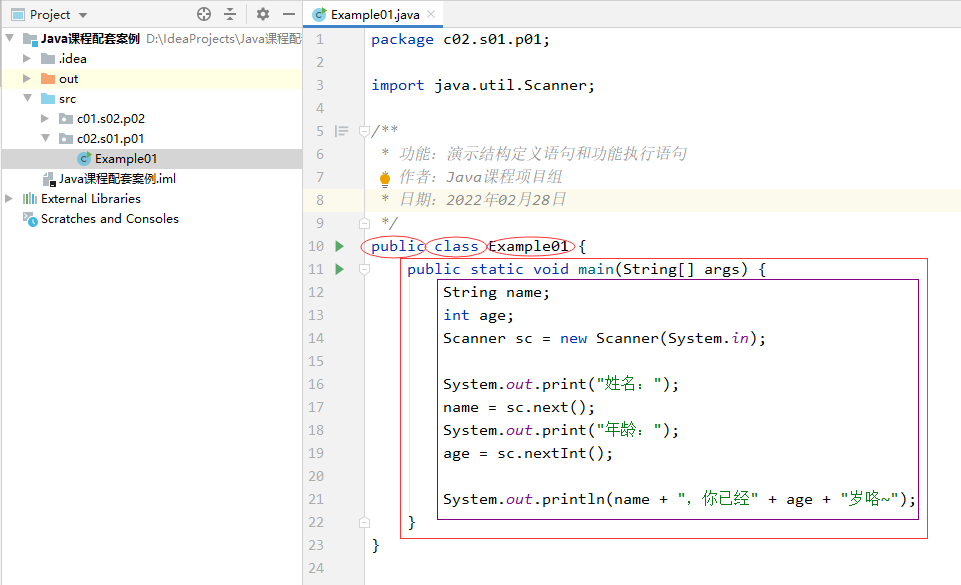Open Project panel settings gear
The height and width of the screenshot is (585, 961).
point(263,14)
